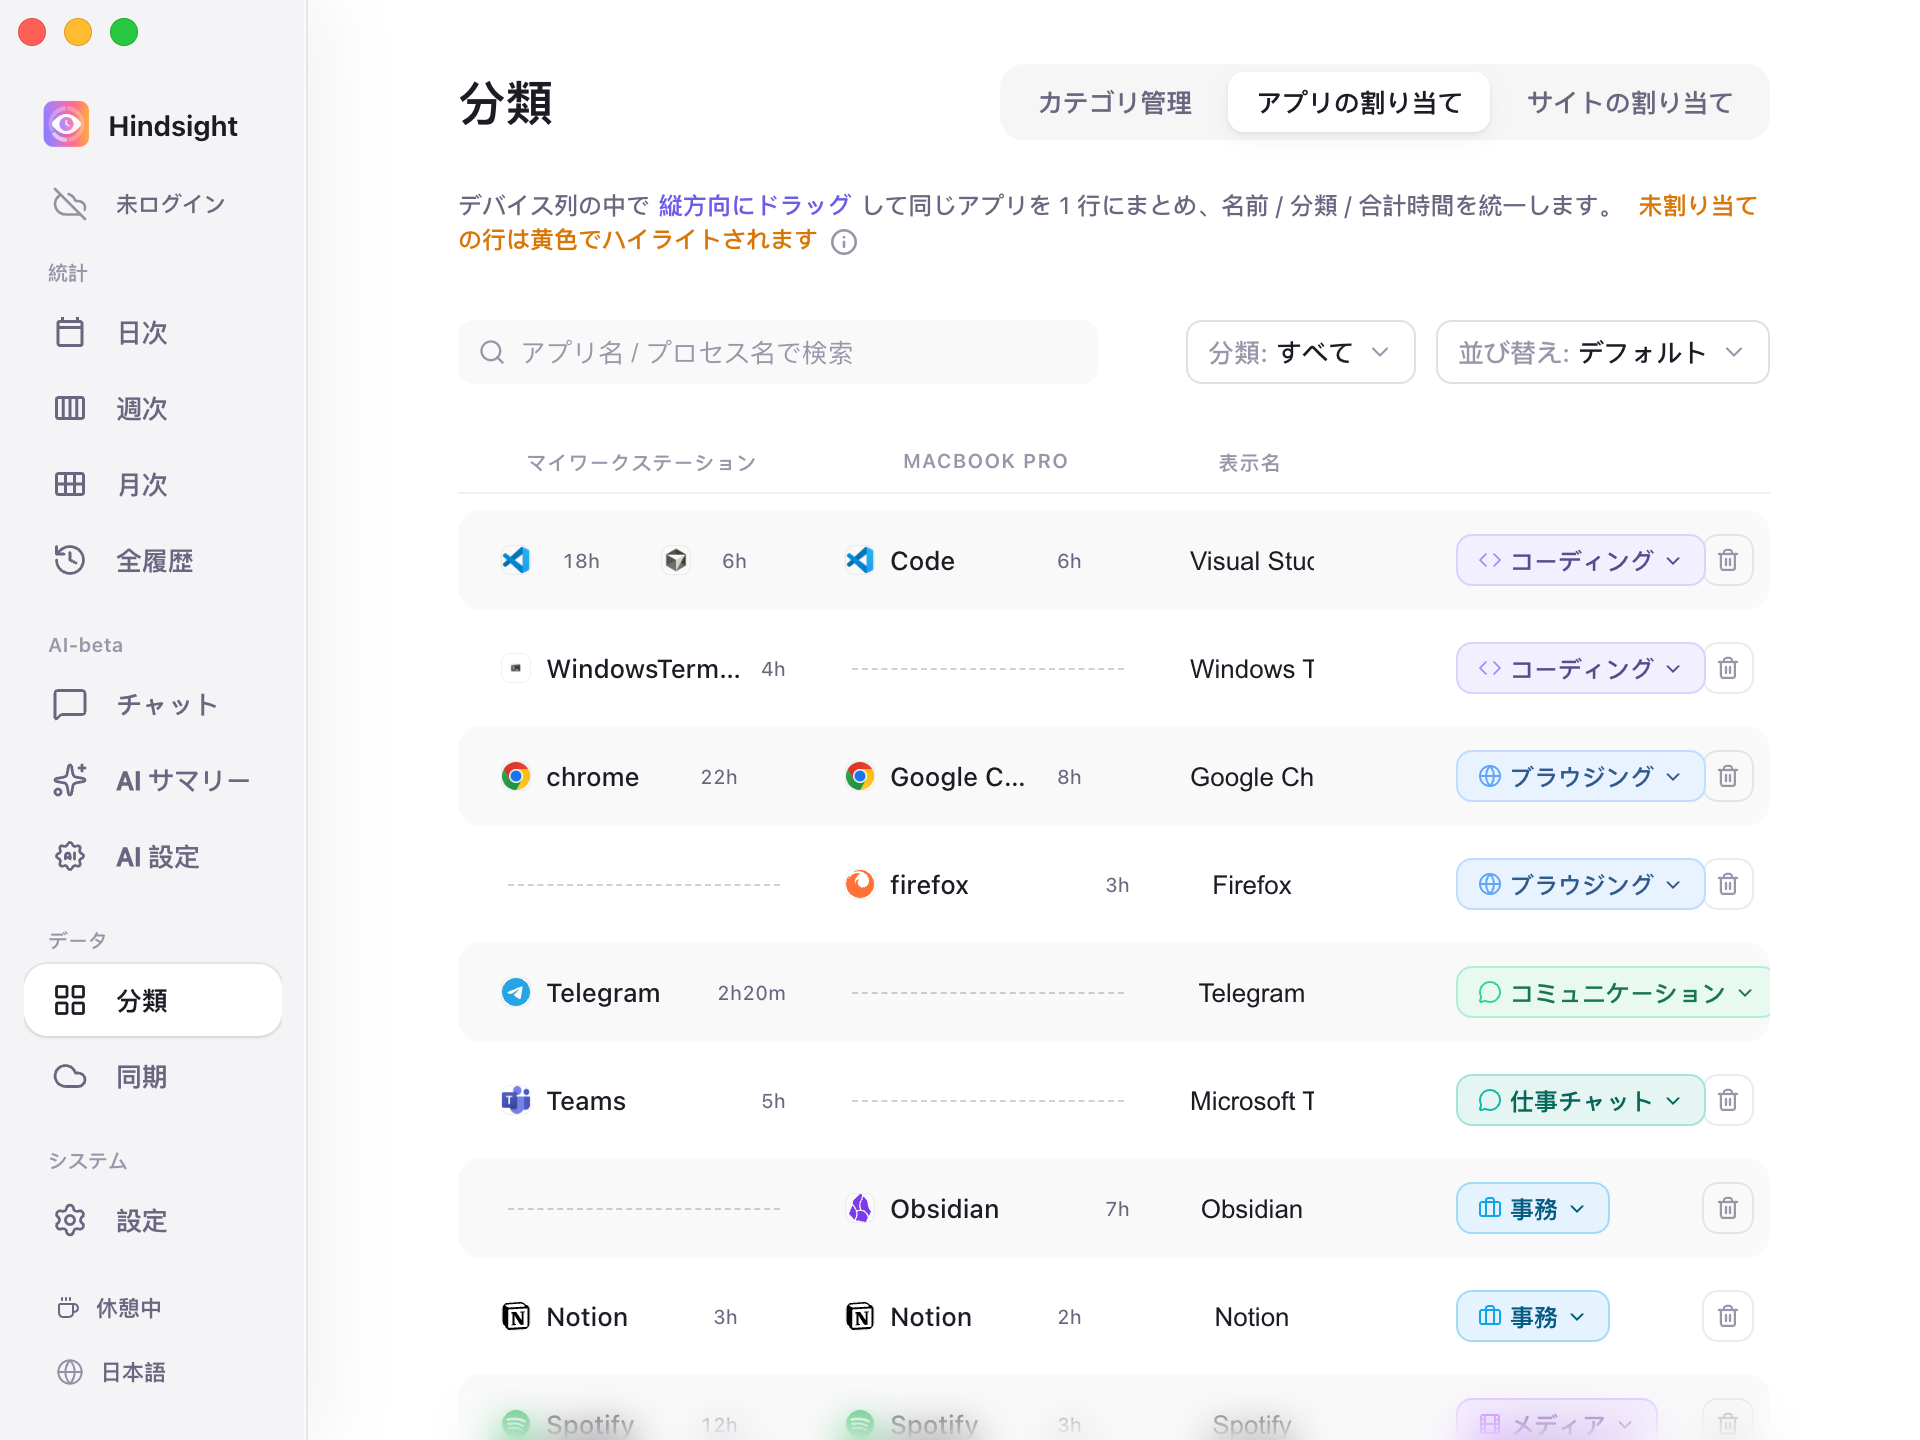Image resolution: width=1920 pixels, height=1440 pixels.
Task: Click trash icon on Obsidian row
Action: [1727, 1208]
